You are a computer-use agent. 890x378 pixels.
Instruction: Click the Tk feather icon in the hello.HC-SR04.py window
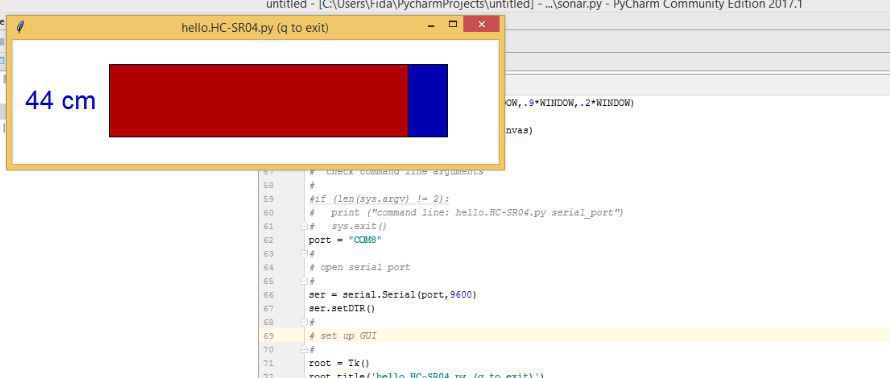point(20,27)
